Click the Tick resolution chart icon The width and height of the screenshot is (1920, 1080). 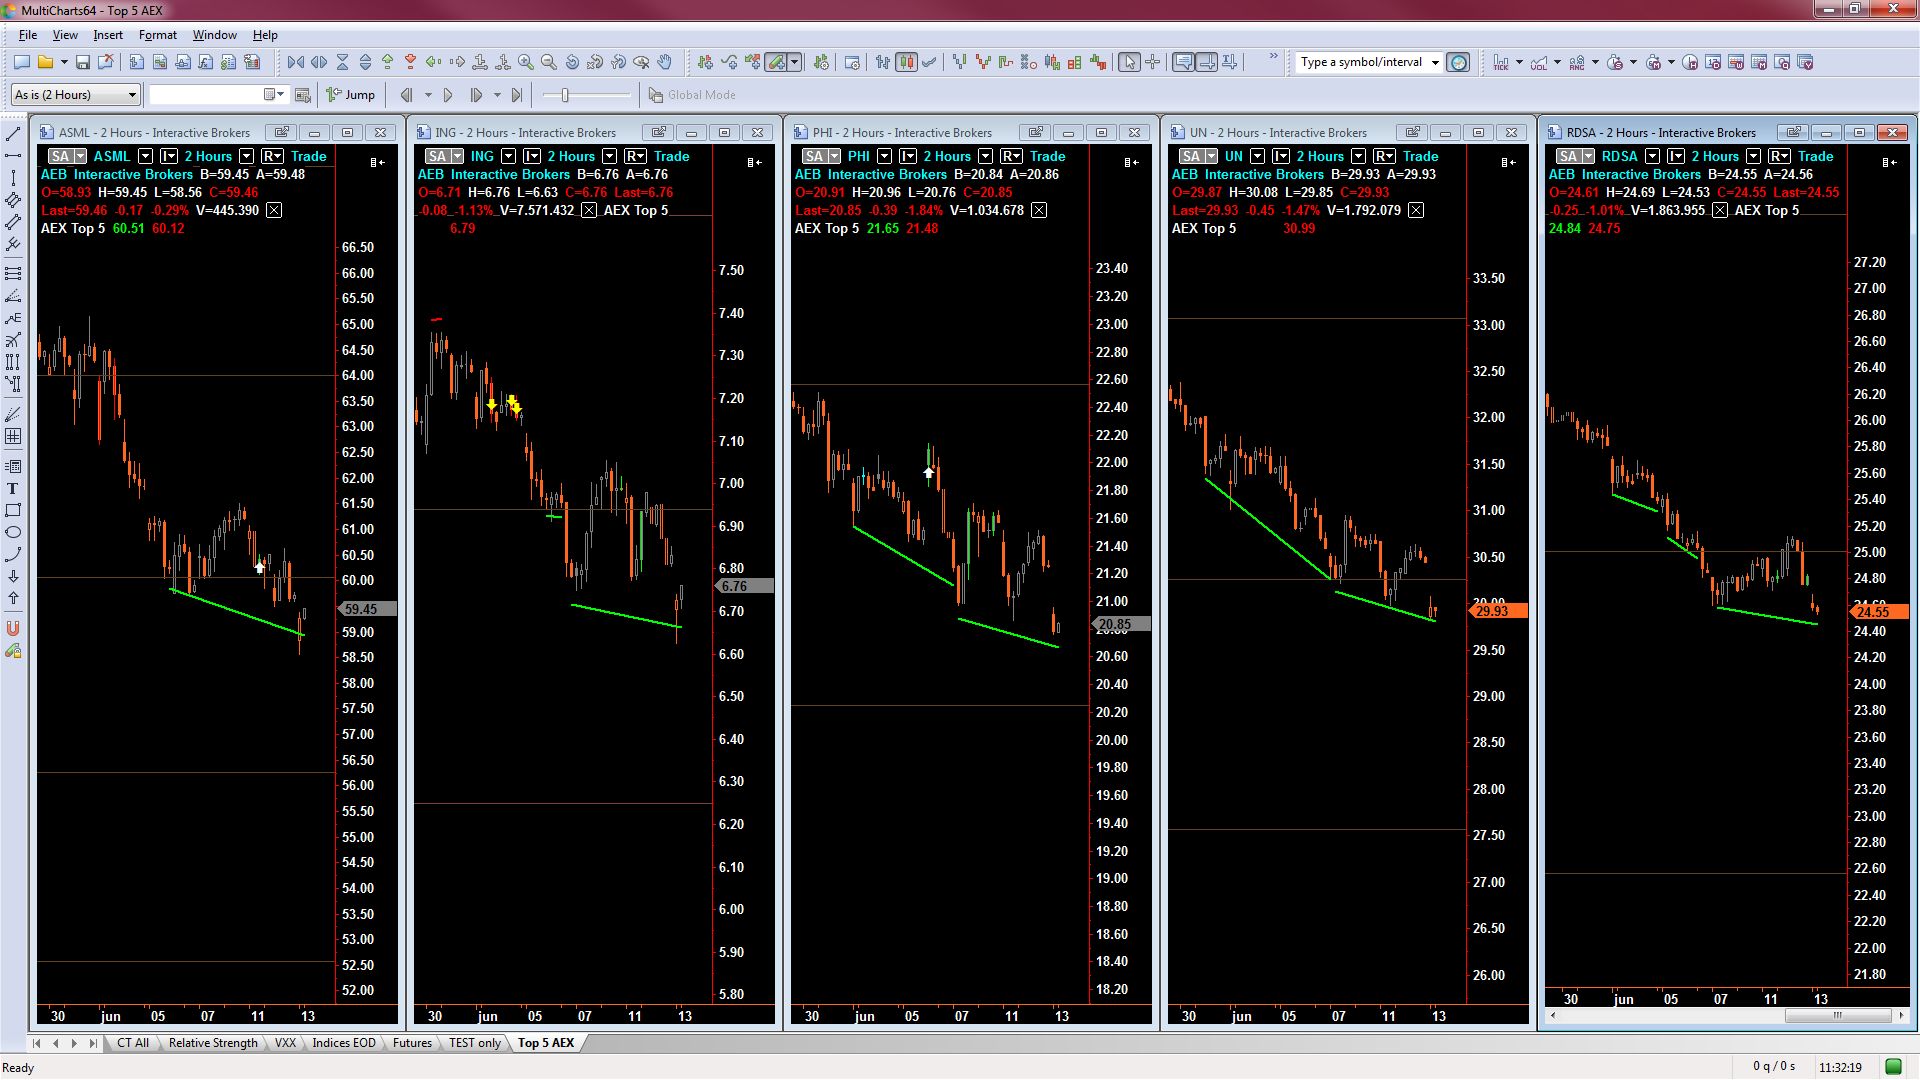click(1501, 62)
